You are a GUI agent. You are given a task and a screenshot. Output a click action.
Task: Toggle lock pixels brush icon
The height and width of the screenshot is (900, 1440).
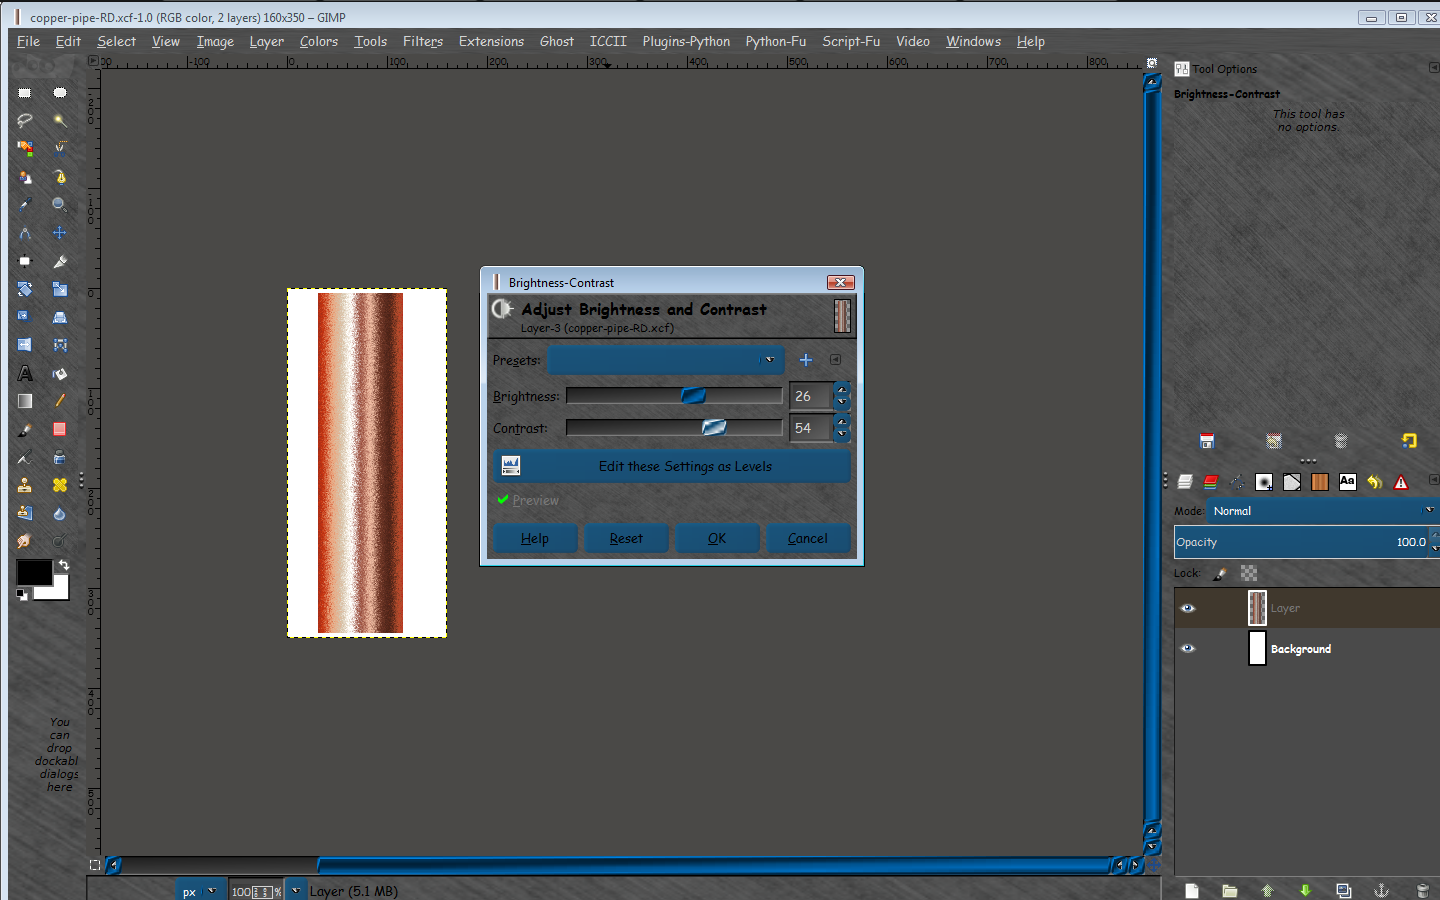(1220, 573)
